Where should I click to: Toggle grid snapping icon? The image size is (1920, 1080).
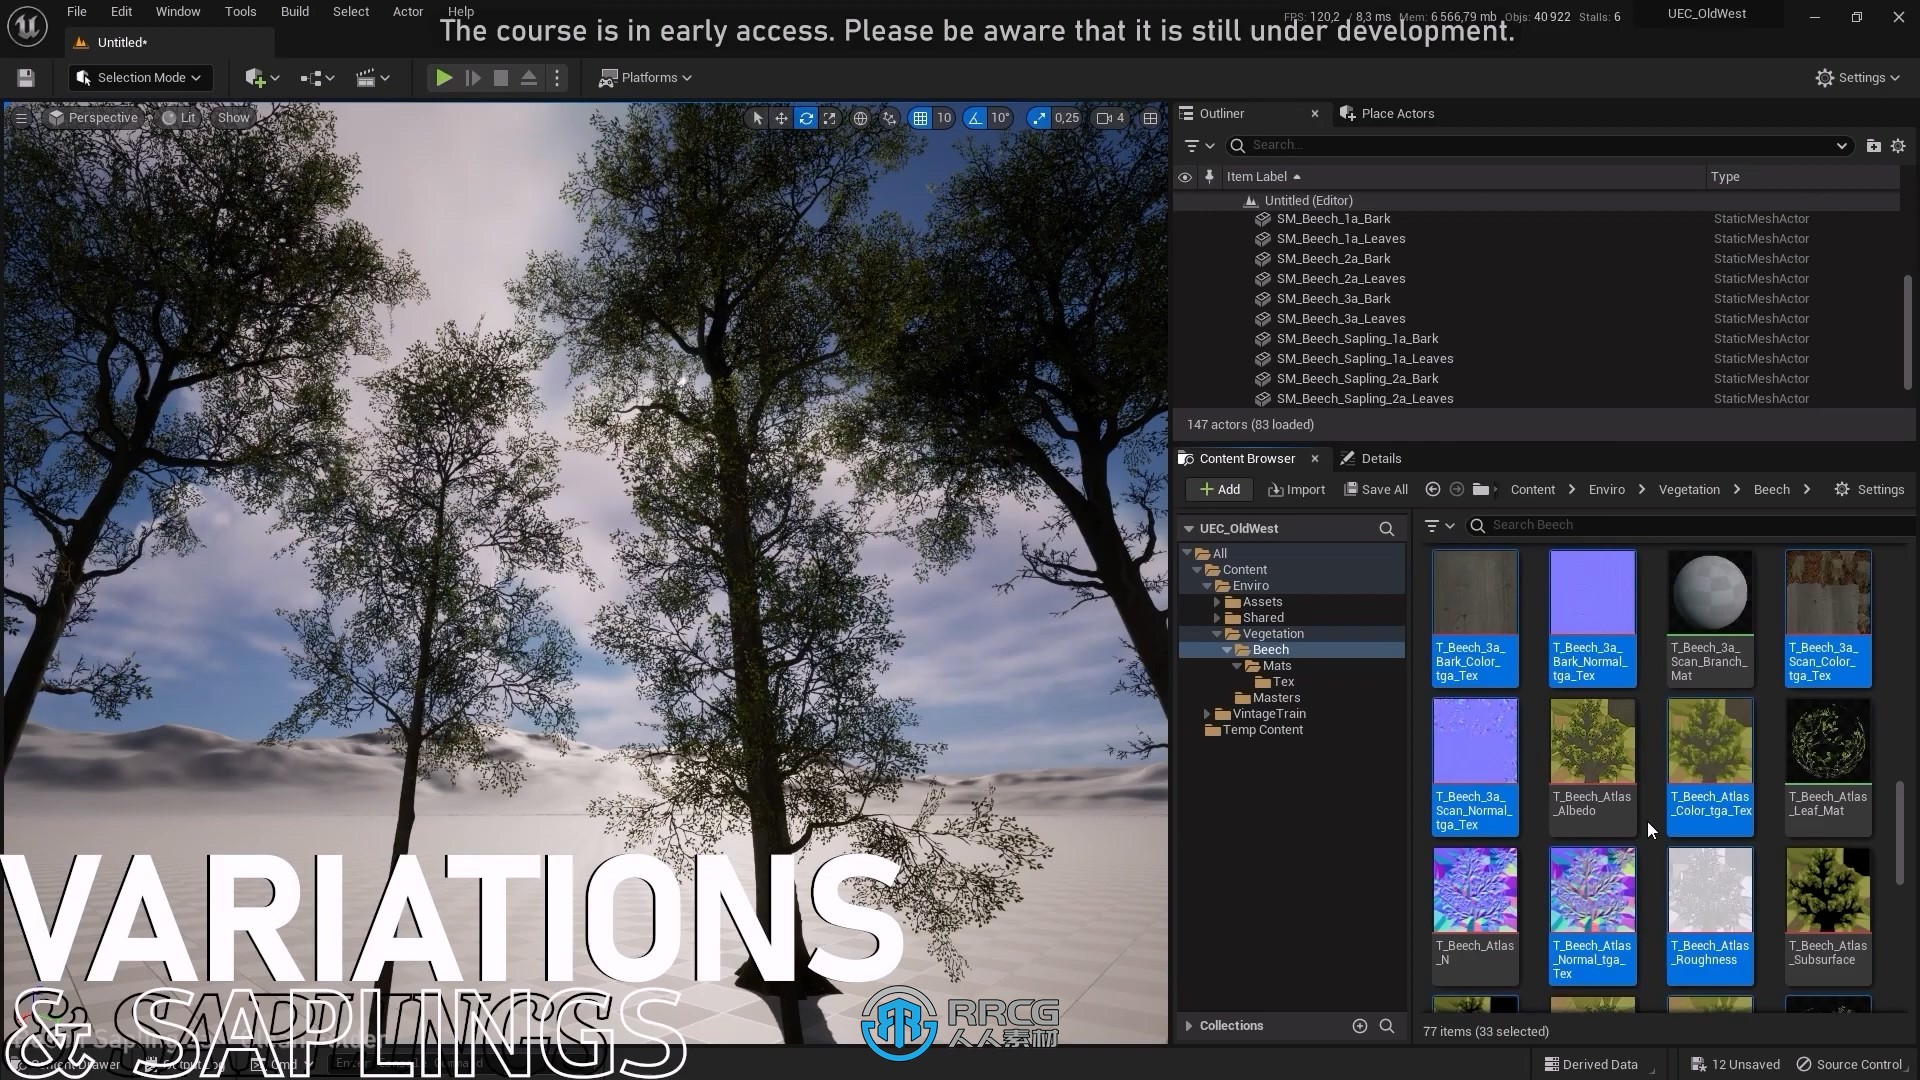[920, 118]
